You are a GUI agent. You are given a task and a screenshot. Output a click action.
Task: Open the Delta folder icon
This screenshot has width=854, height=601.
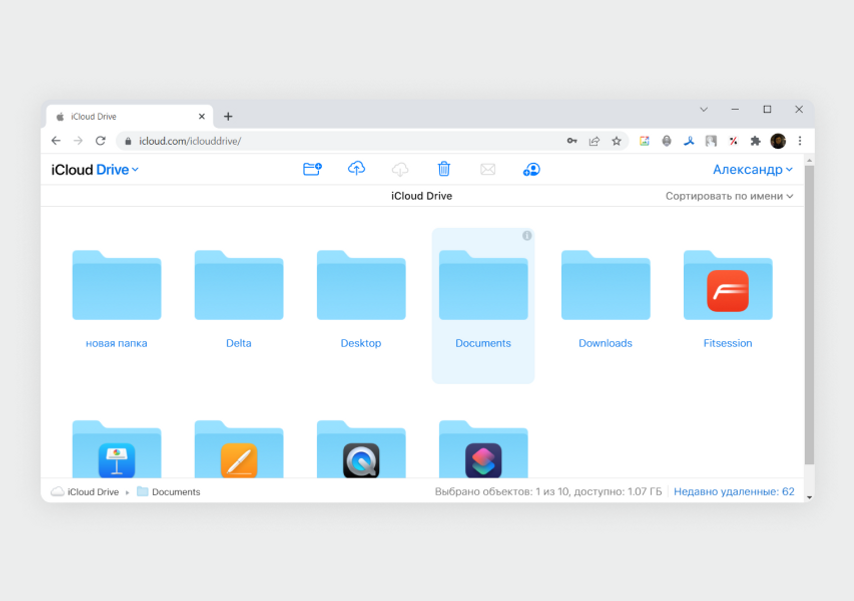point(239,285)
